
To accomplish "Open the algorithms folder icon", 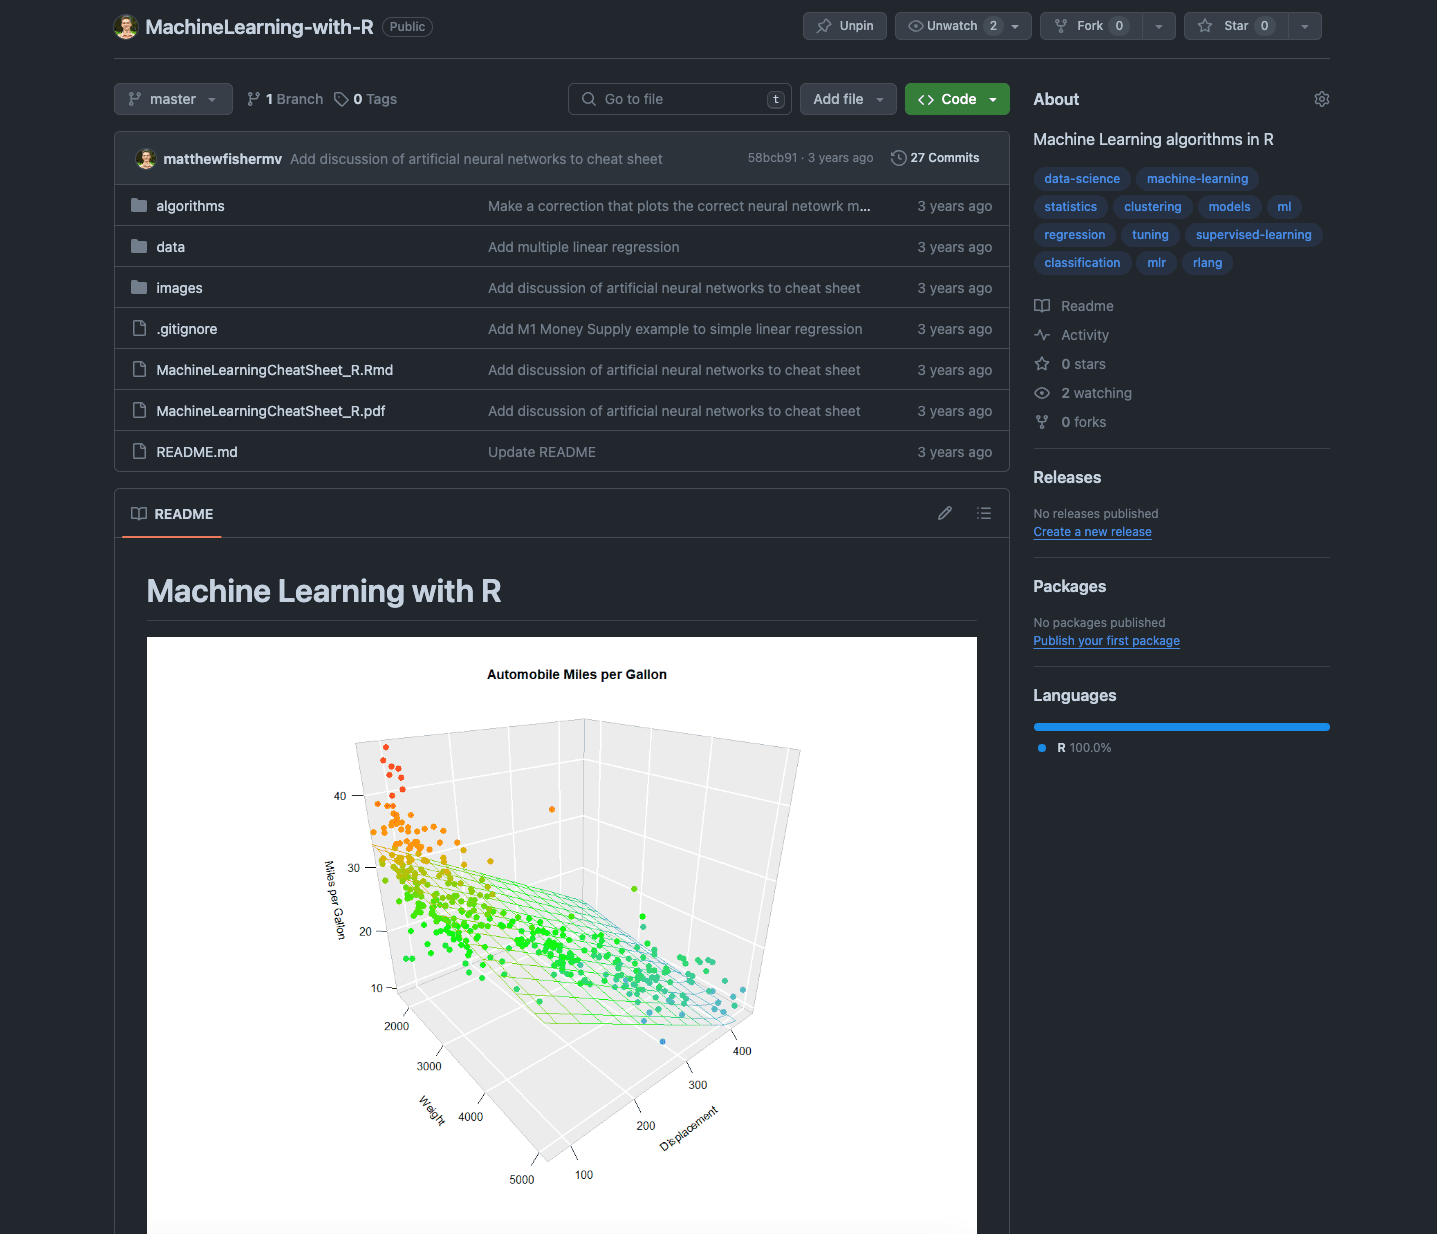I will click(x=139, y=206).
